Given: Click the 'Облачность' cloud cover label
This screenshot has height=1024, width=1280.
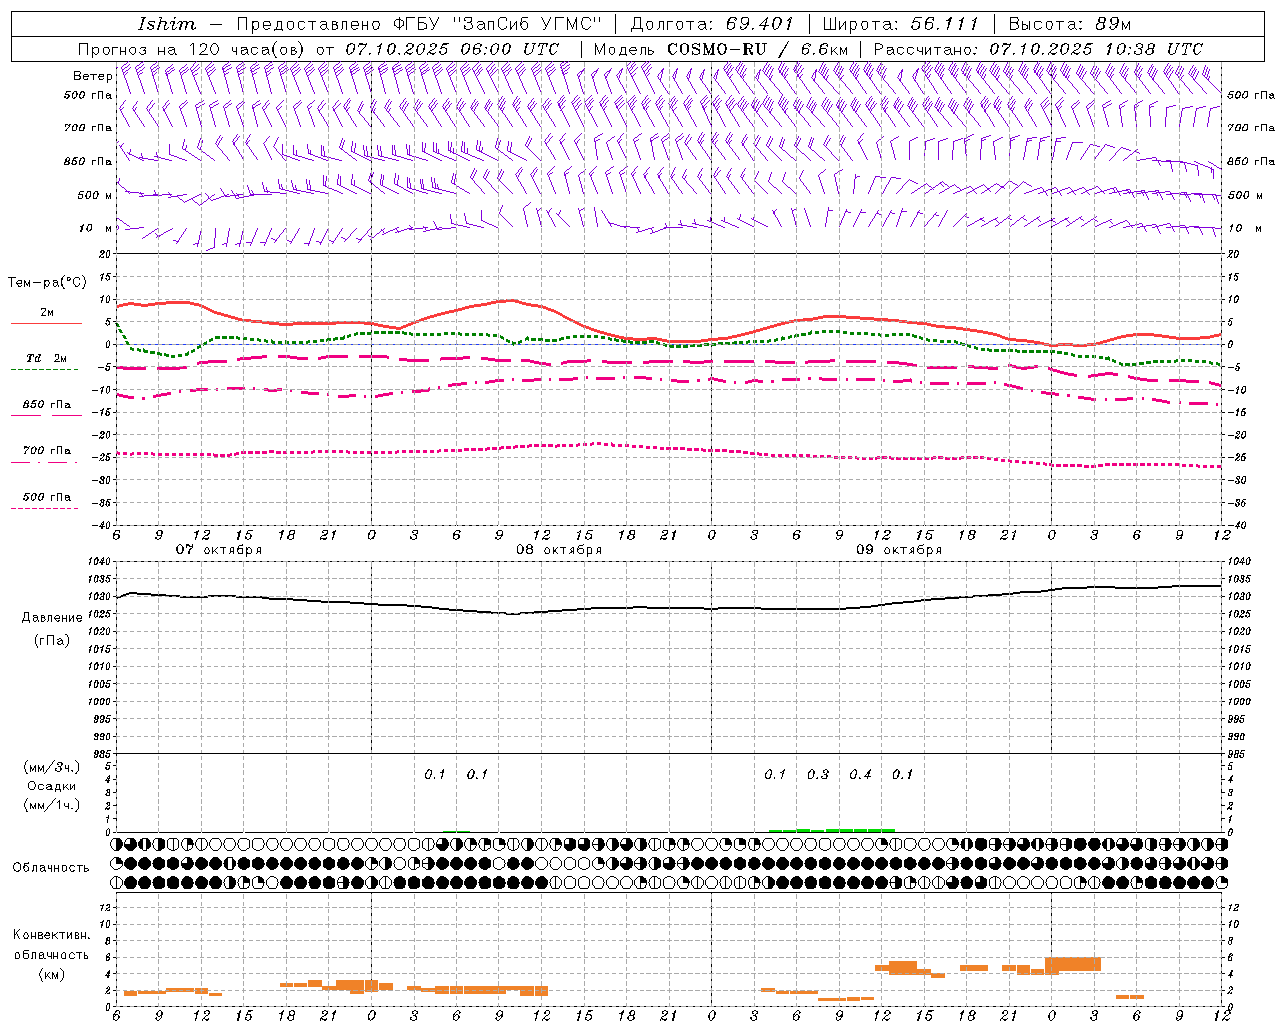Looking at the screenshot, I should (51, 867).
